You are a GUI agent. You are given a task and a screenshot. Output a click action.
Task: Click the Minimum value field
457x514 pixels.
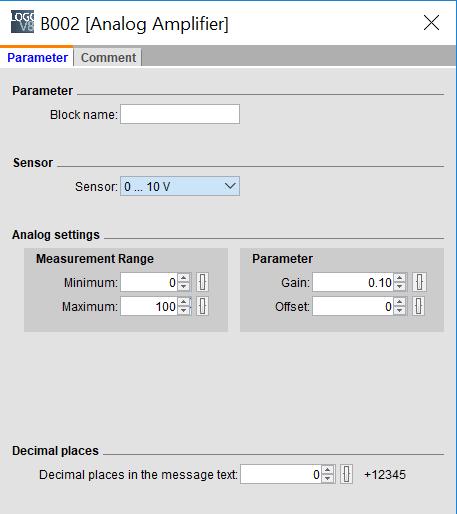149,282
